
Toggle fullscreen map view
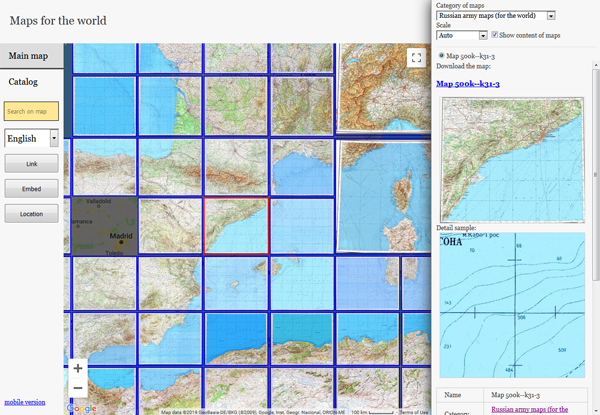[x=417, y=58]
